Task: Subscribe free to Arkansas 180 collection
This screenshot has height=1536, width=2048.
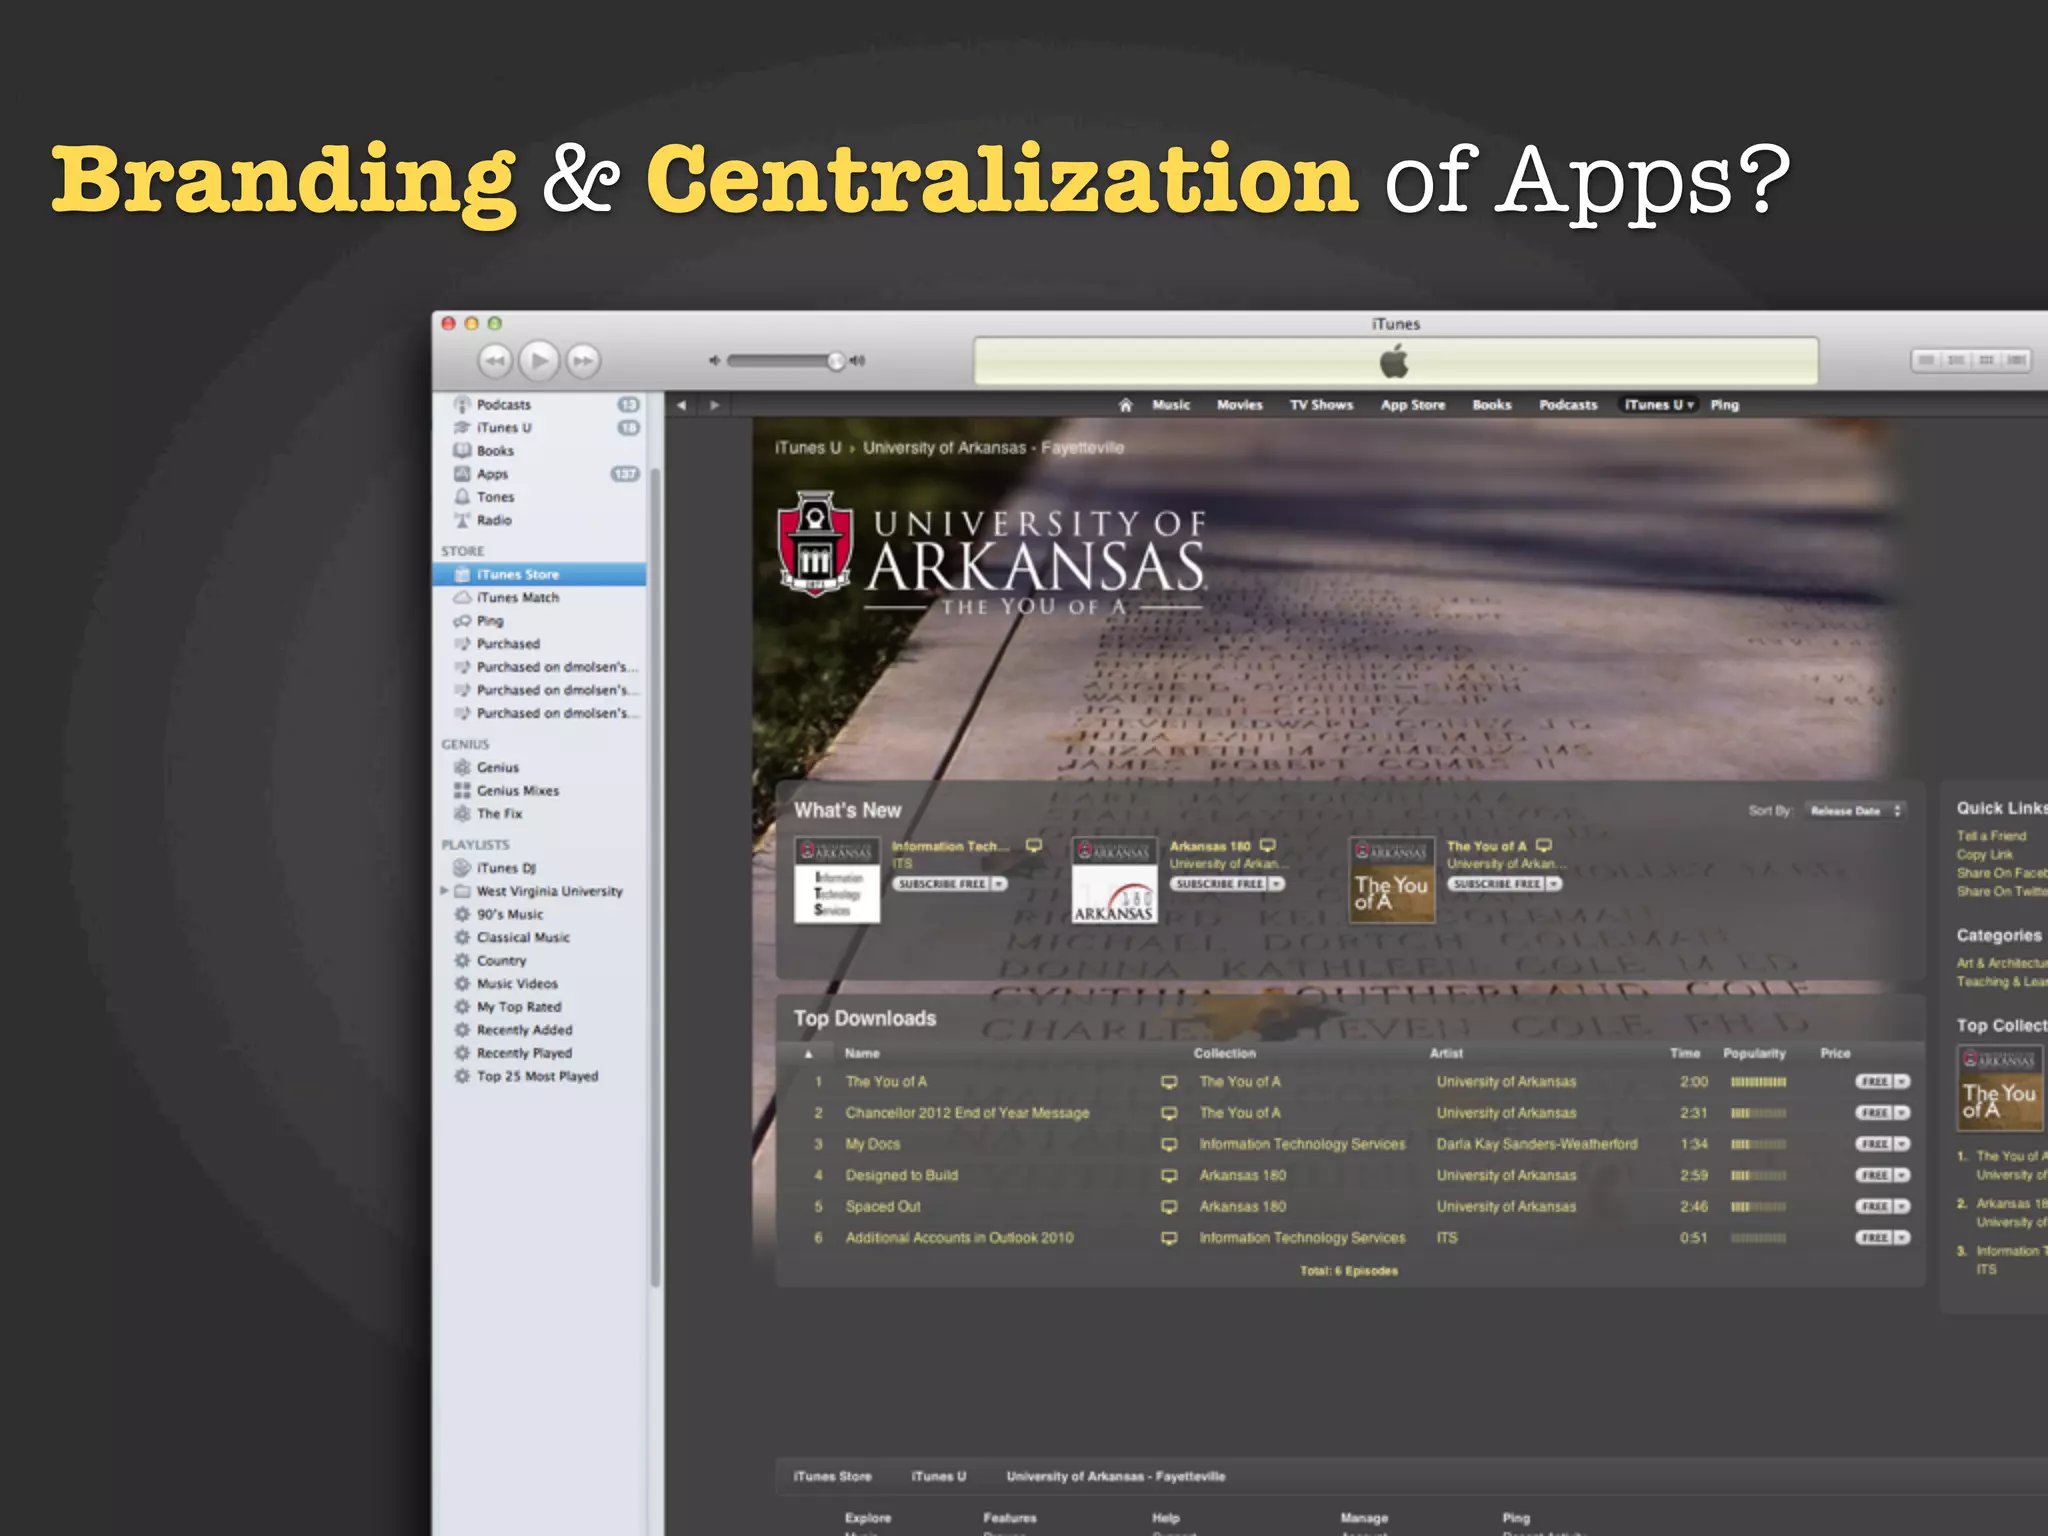Action: [1227, 884]
